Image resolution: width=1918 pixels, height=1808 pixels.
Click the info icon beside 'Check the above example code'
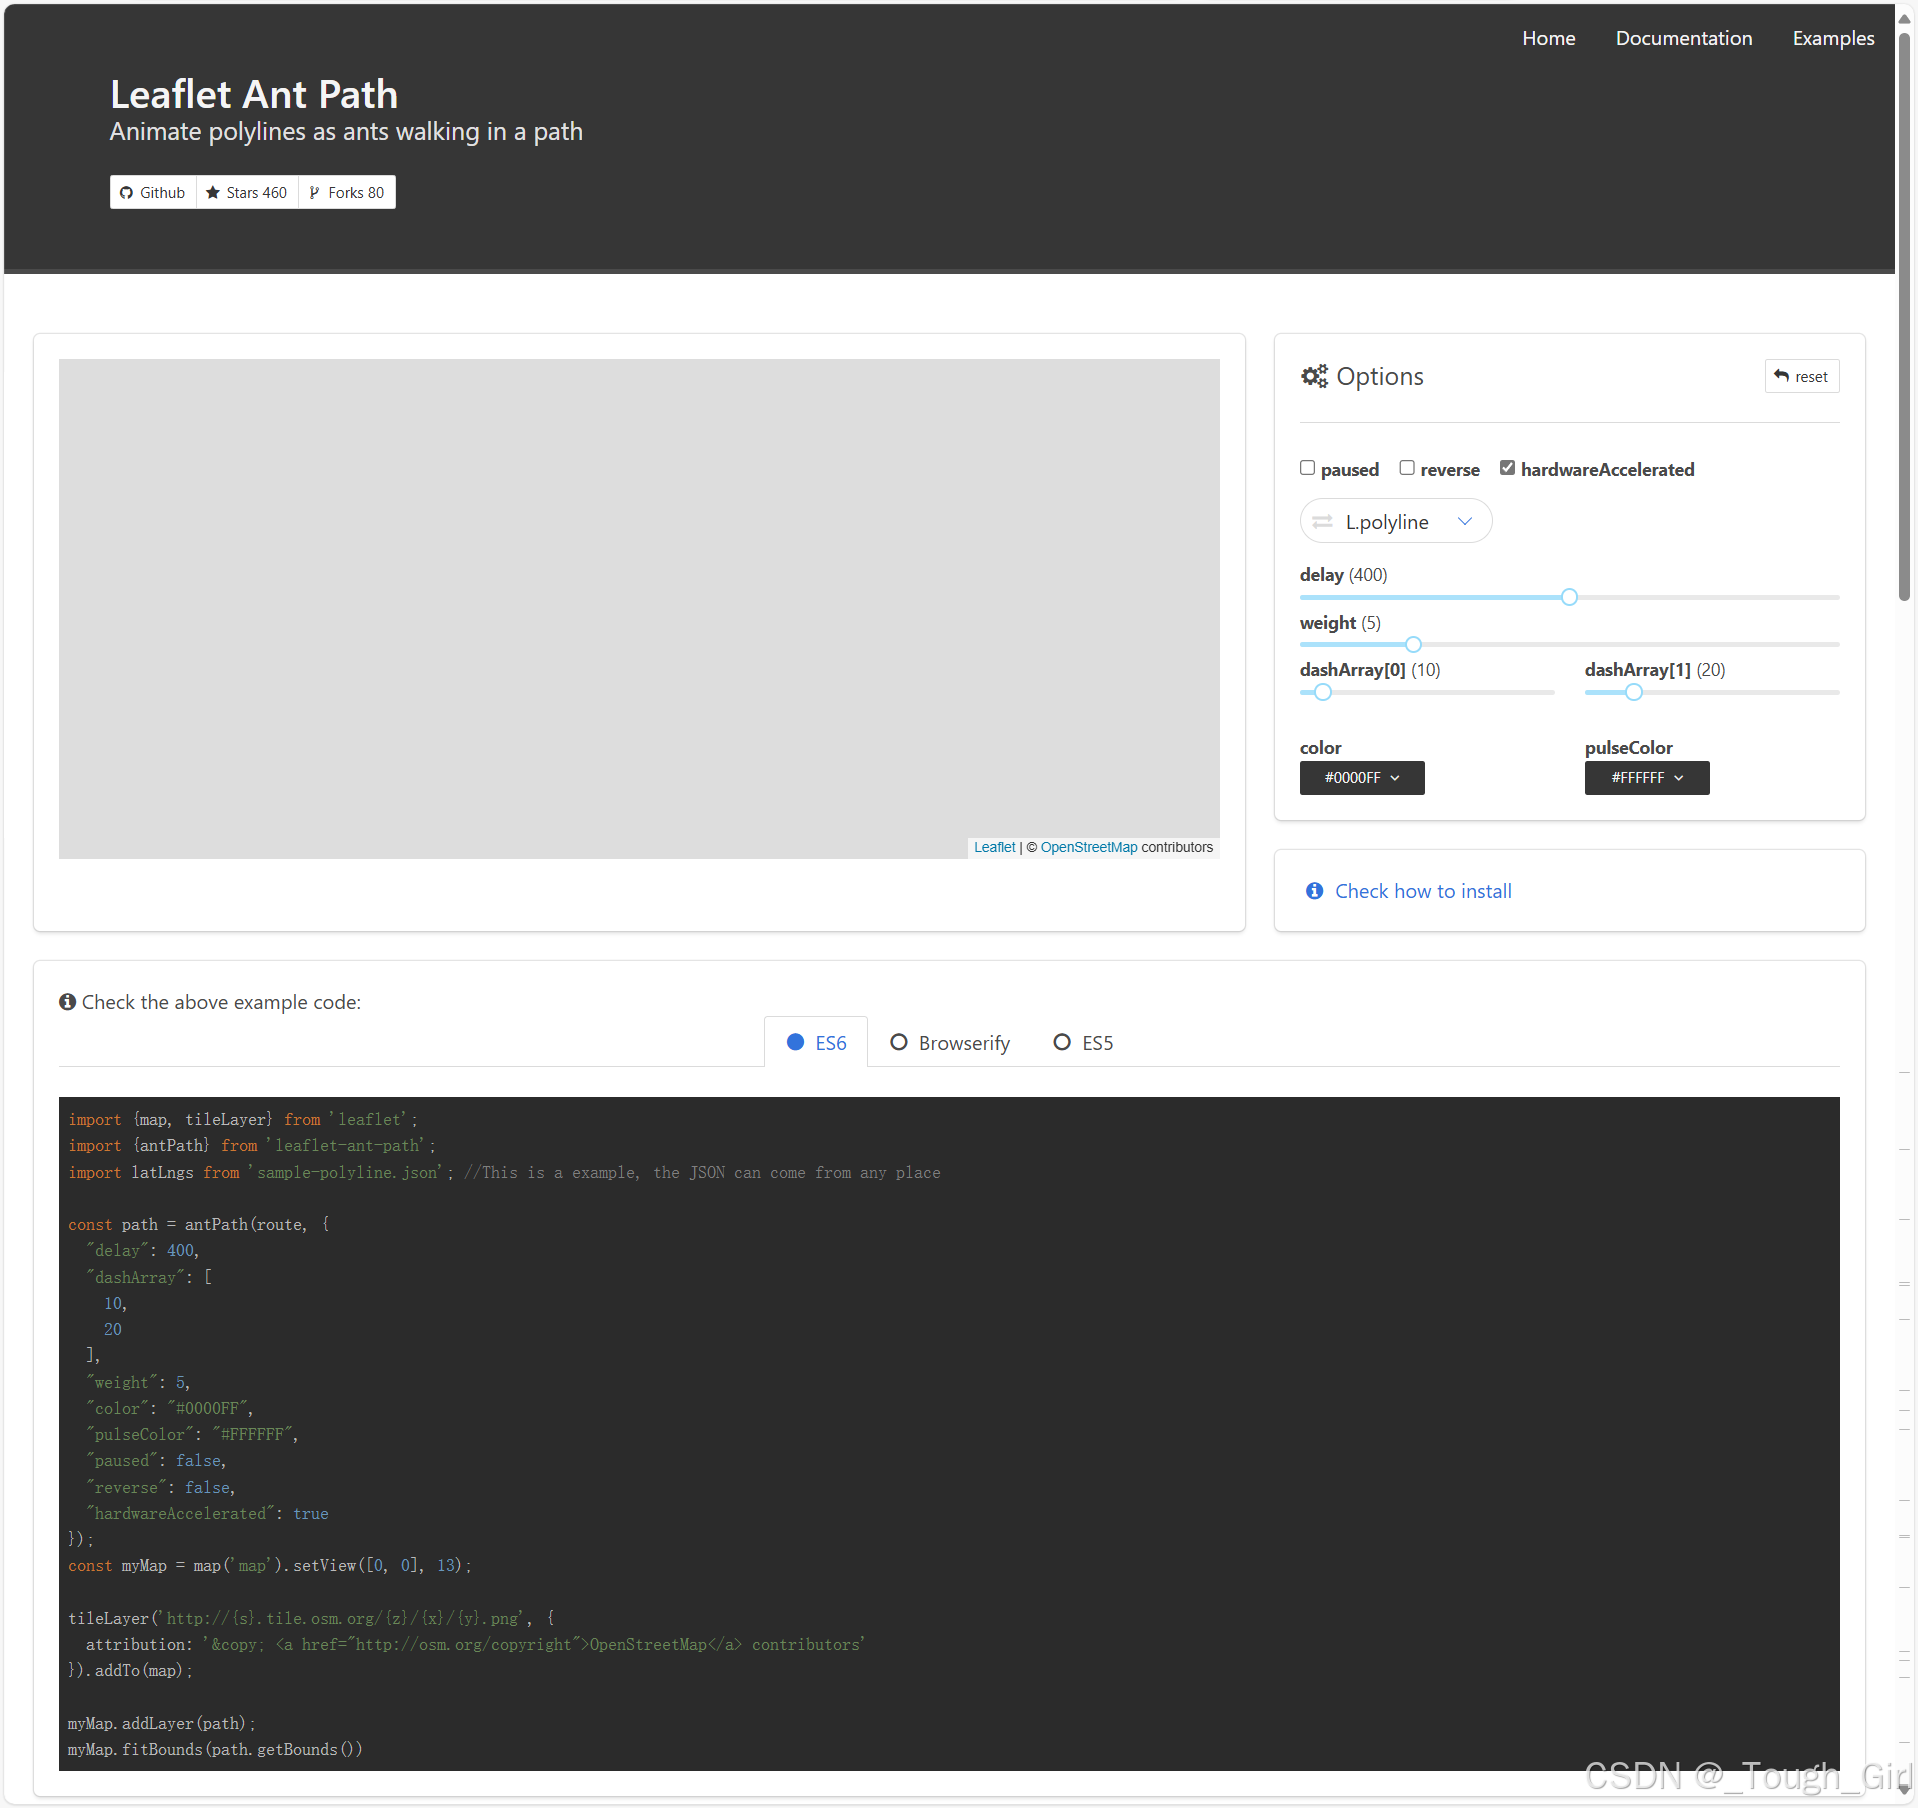pos(67,1002)
